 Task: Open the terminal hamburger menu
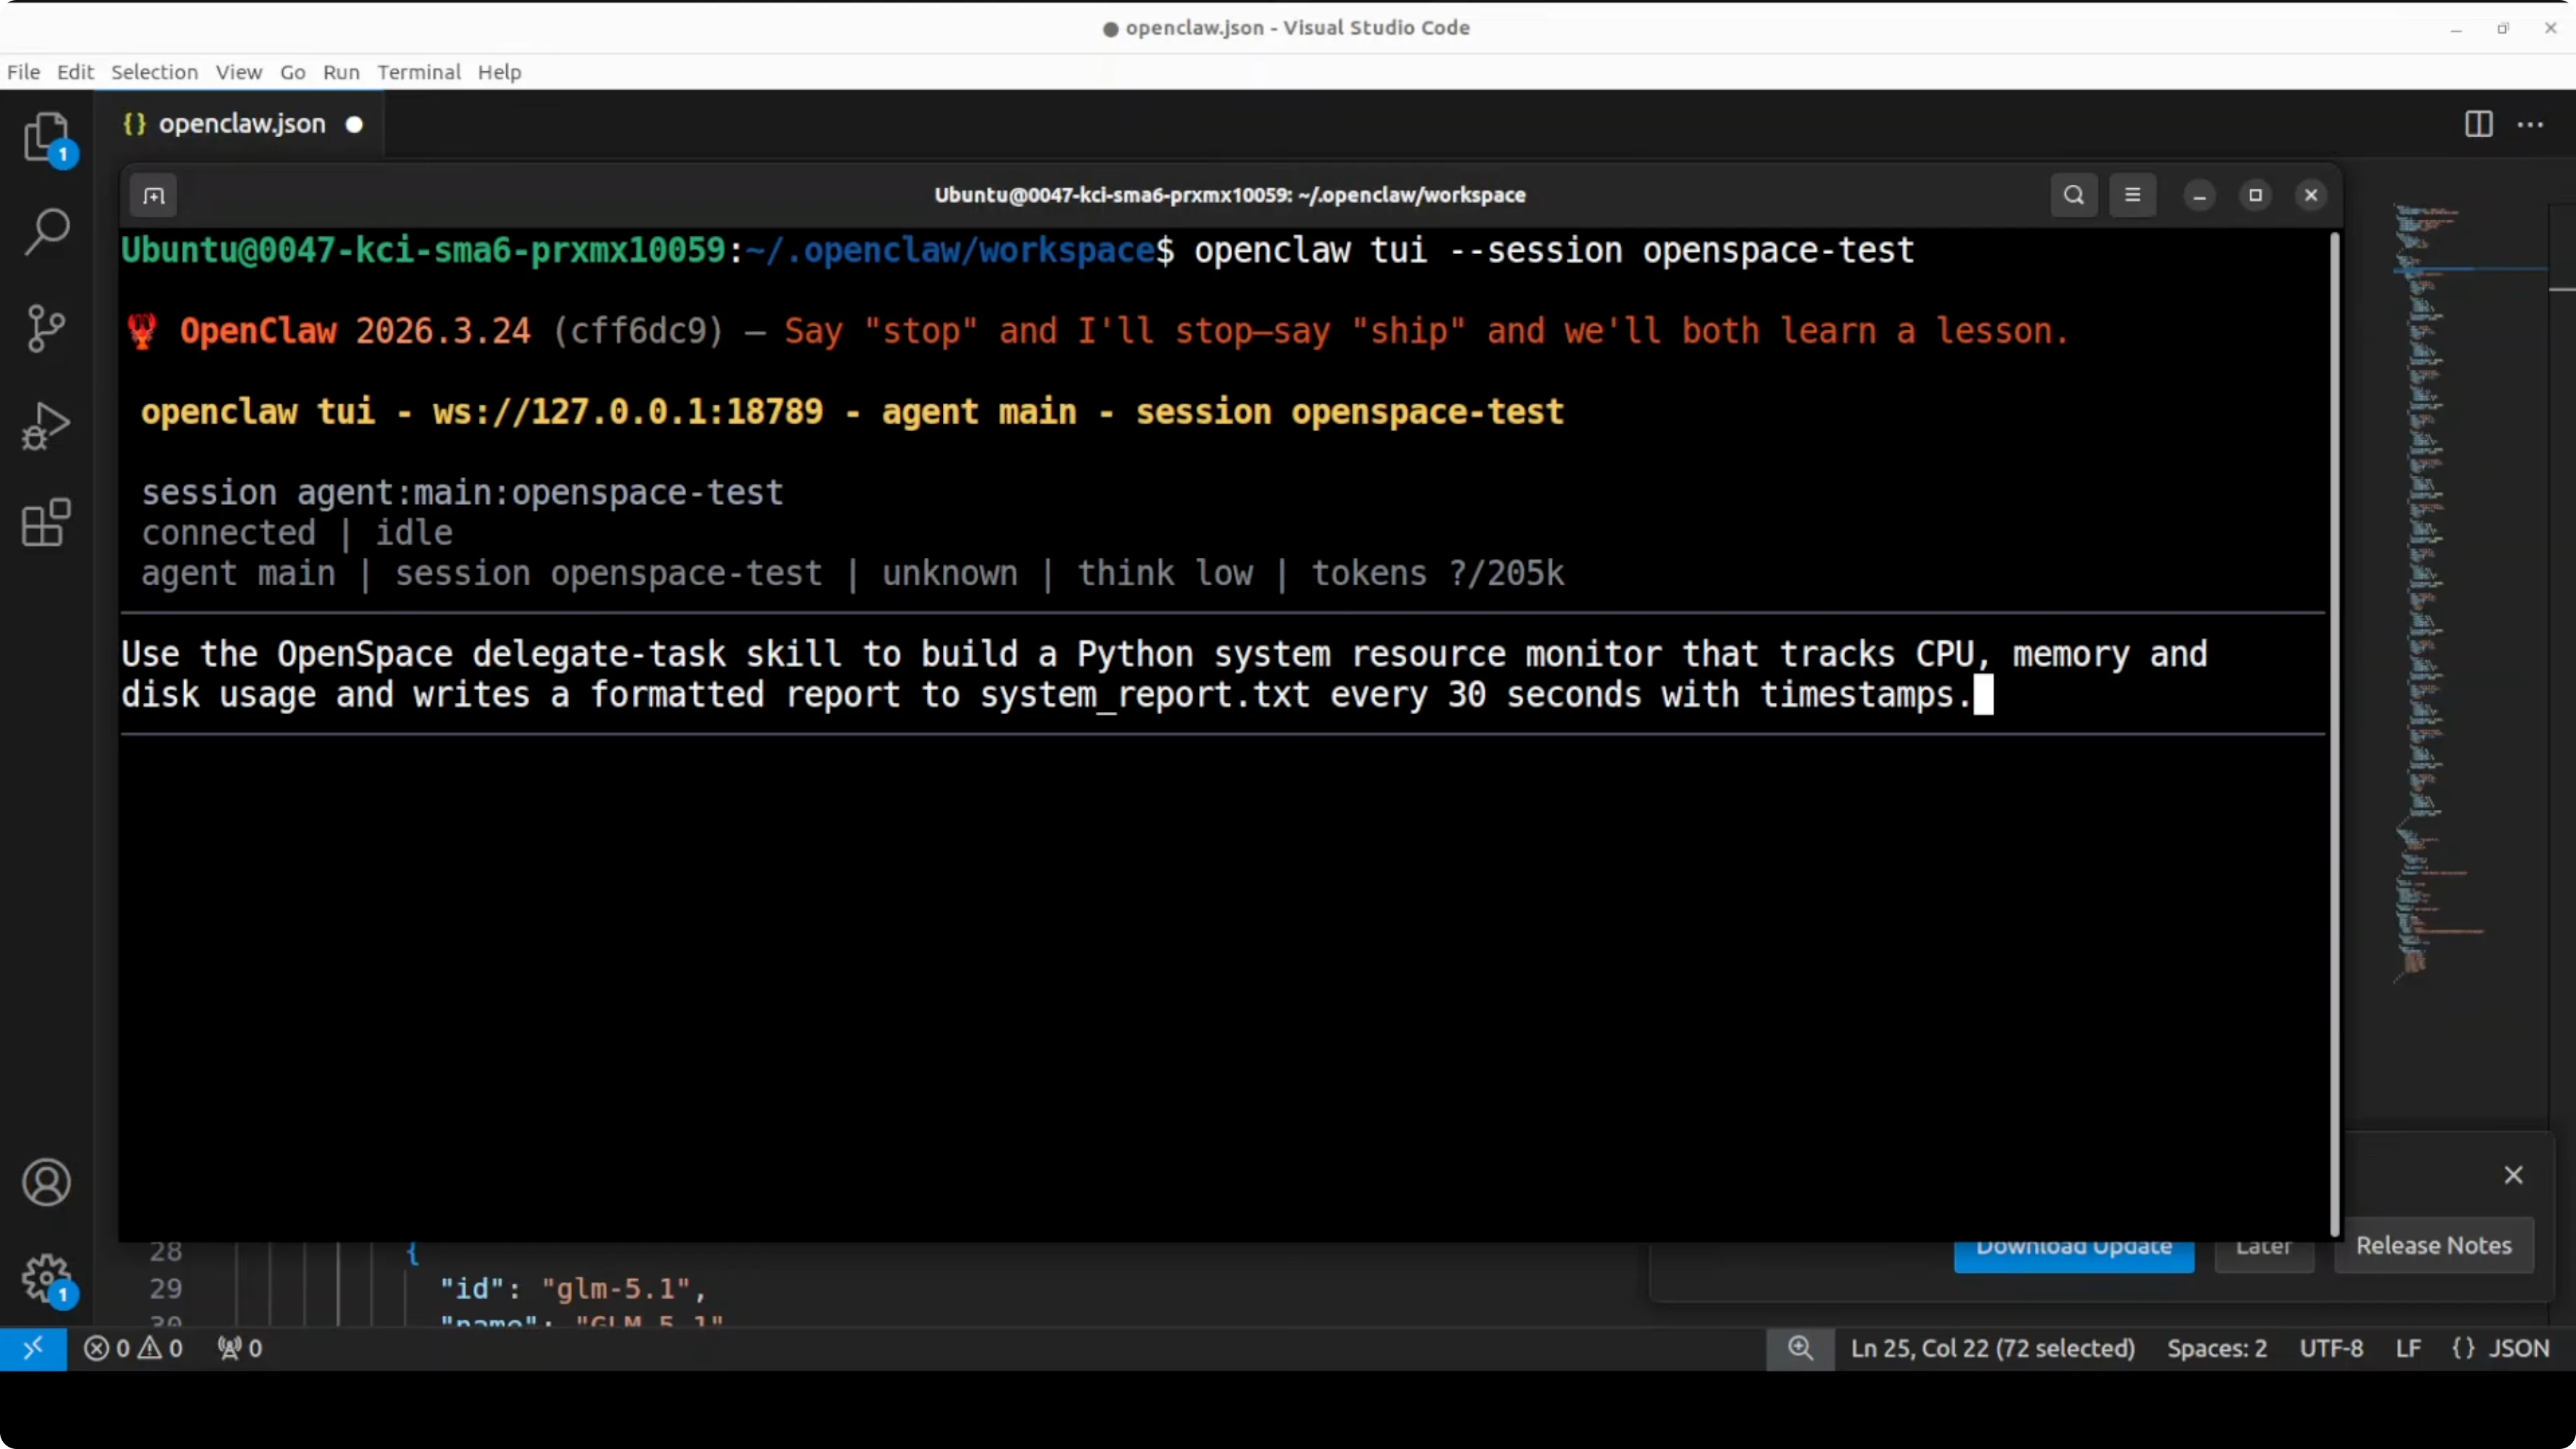click(x=2132, y=195)
